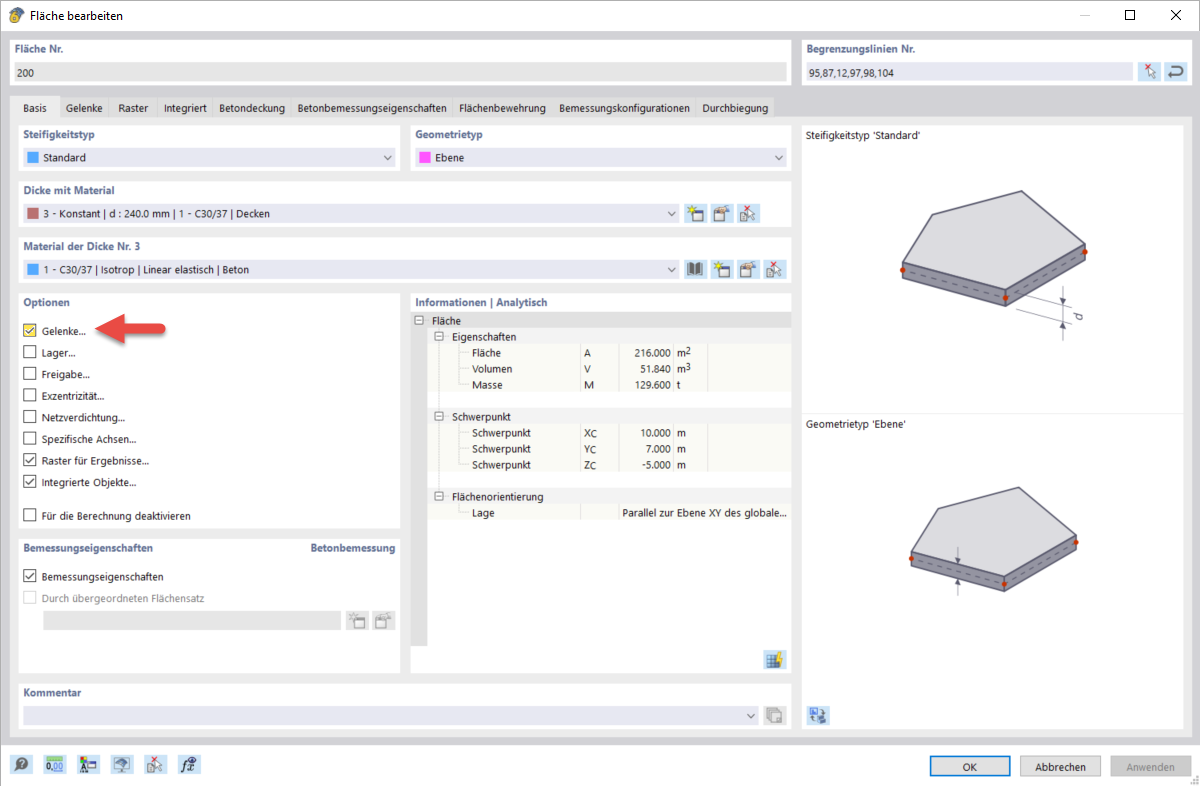
Task: Create new material icon in Material row
Action: [722, 269]
